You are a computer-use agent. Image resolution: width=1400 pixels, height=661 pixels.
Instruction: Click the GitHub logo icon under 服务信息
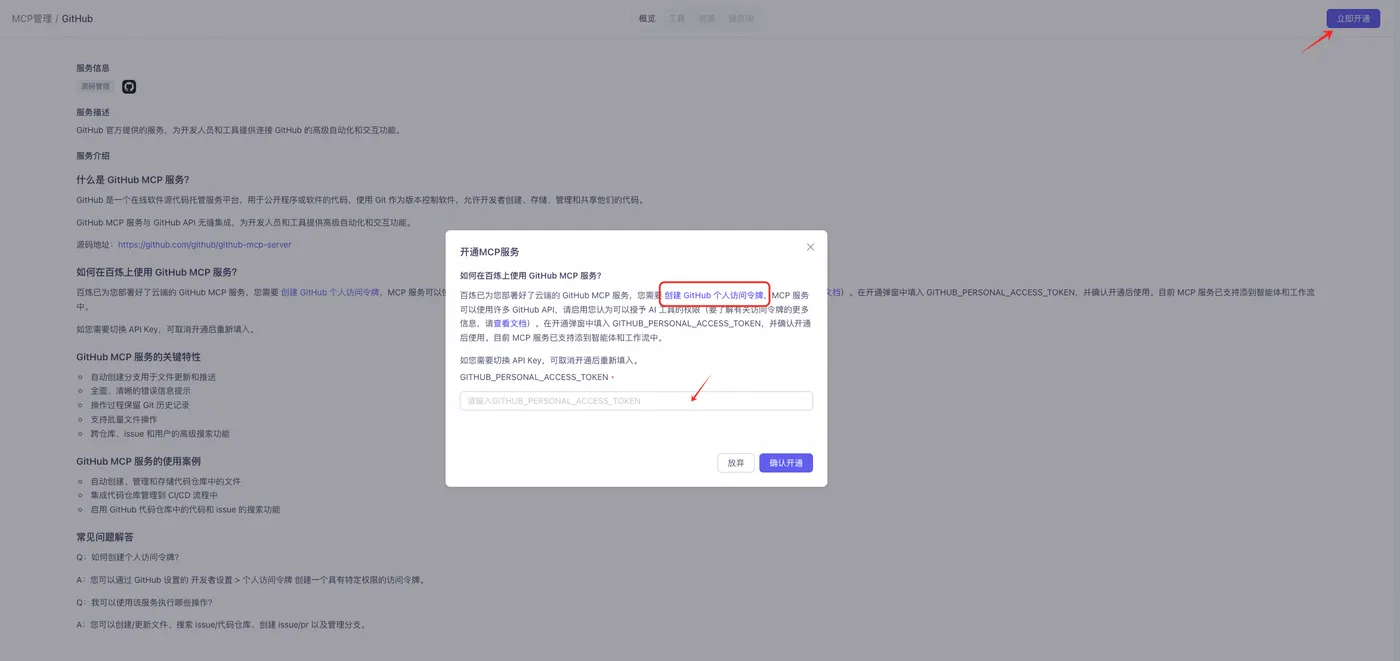pos(129,87)
